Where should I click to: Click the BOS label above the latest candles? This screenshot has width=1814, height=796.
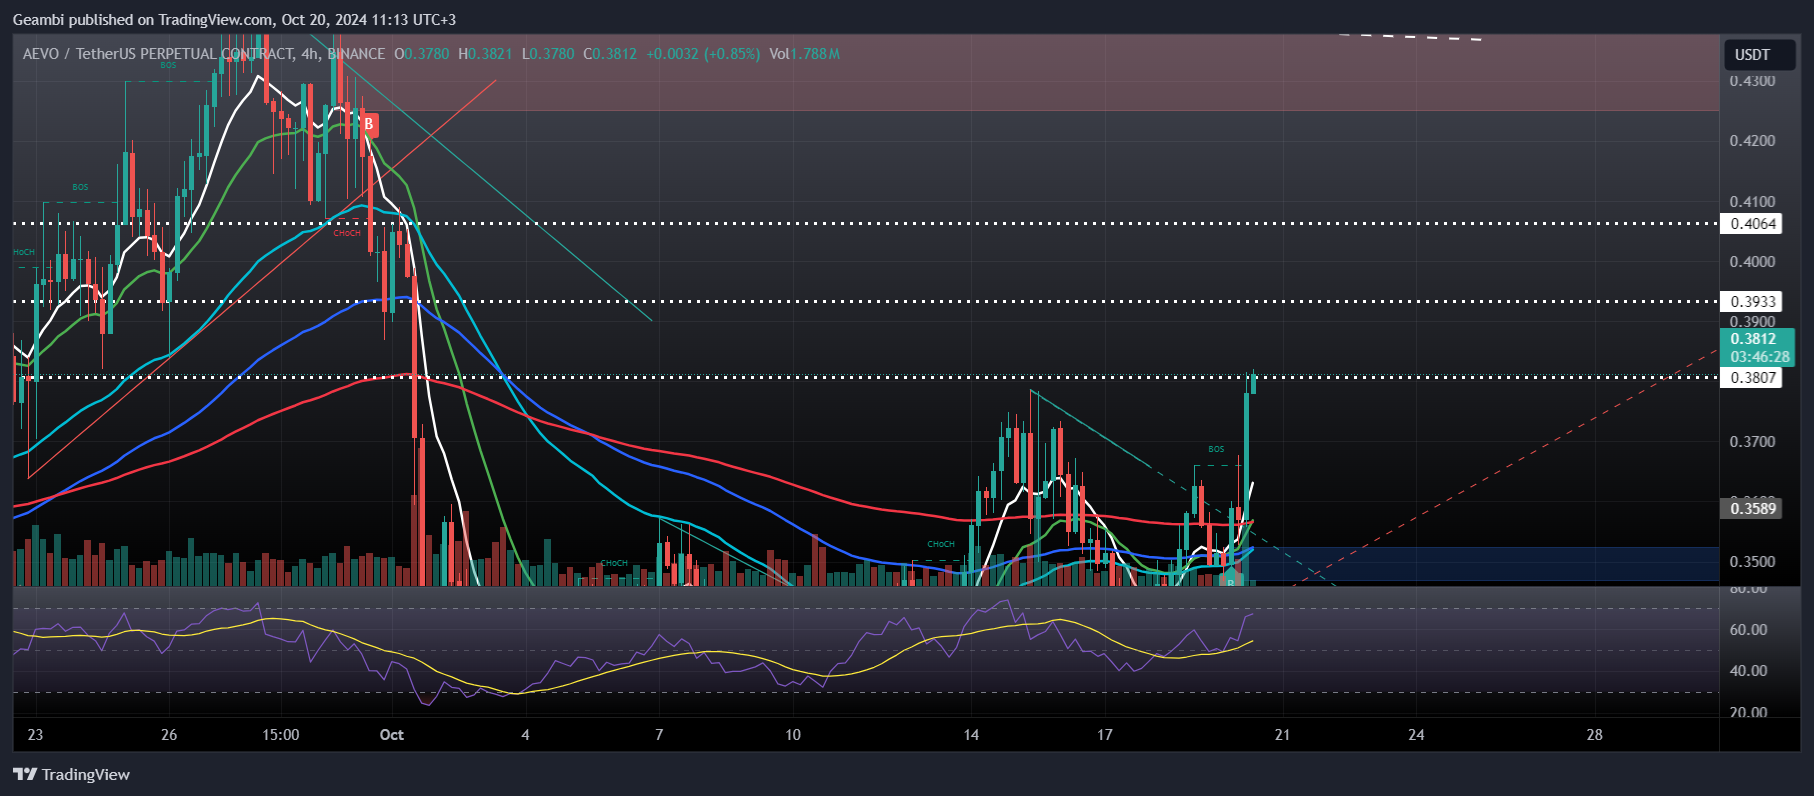pyautogui.click(x=1216, y=449)
